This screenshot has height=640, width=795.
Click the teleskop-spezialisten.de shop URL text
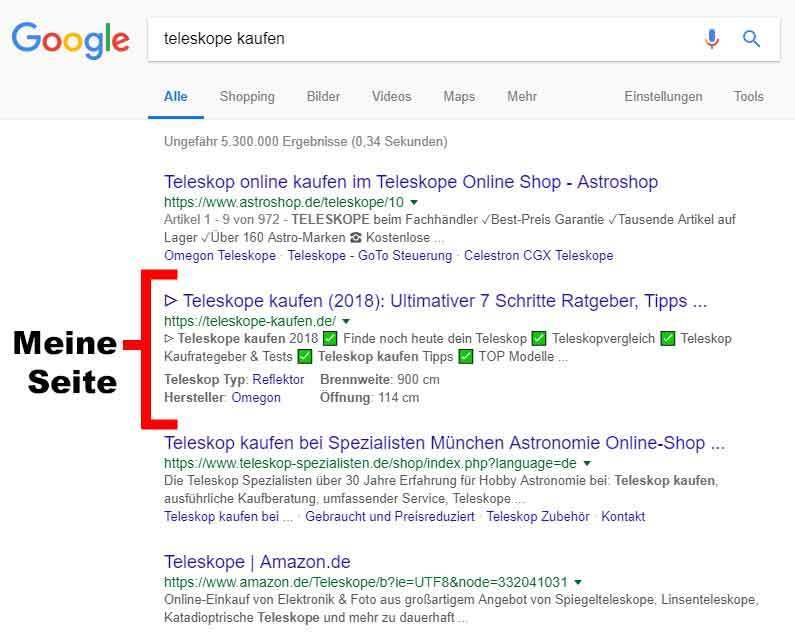(370, 464)
